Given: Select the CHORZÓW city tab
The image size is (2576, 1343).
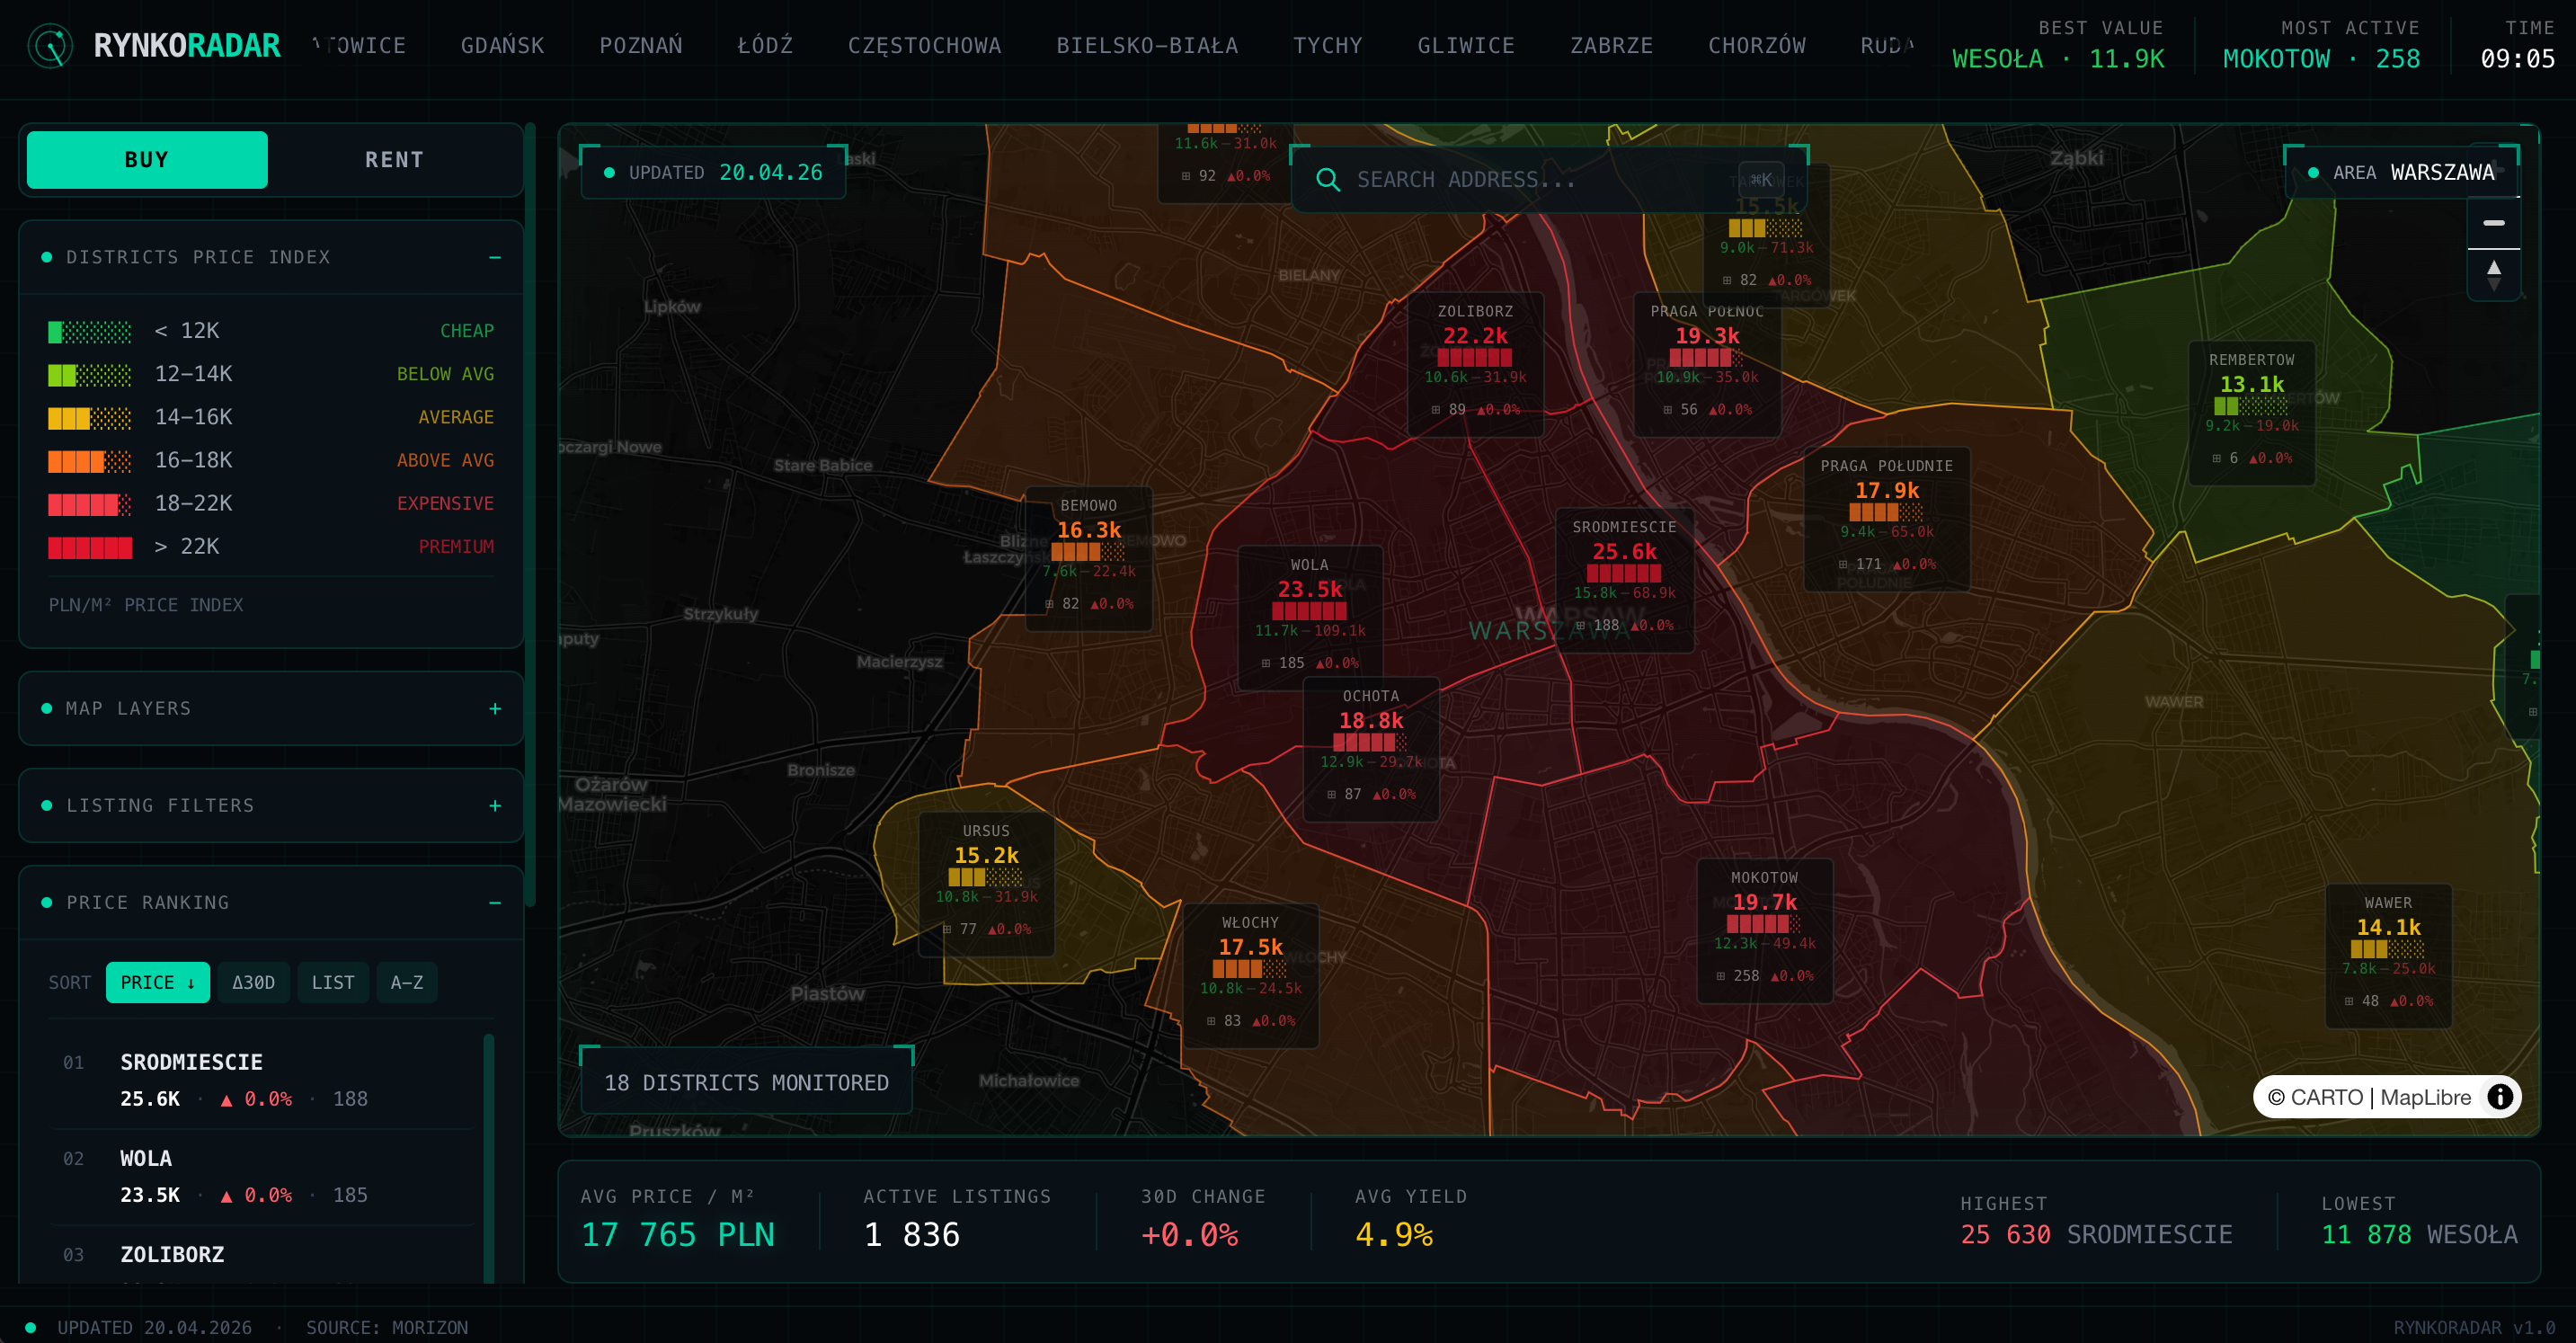Looking at the screenshot, I should point(1757,46).
